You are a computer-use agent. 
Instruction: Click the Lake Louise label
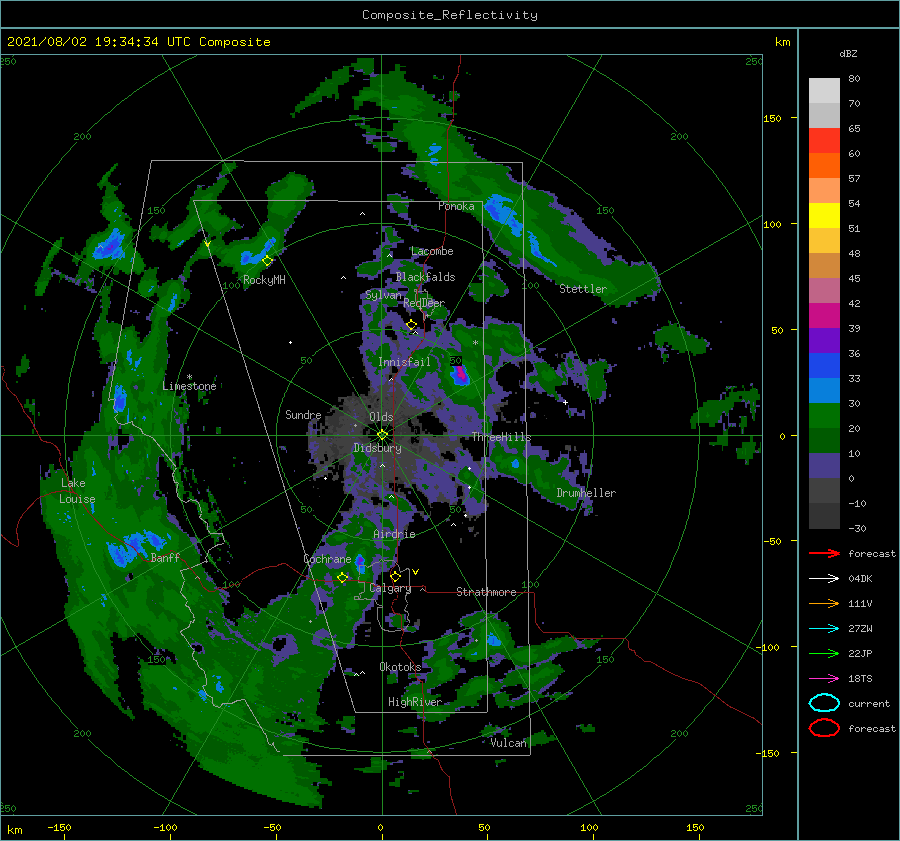click(77, 491)
